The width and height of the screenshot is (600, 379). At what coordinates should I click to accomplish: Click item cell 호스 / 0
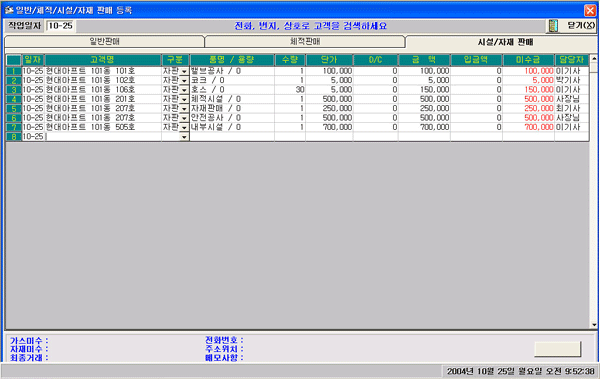[x=232, y=90]
